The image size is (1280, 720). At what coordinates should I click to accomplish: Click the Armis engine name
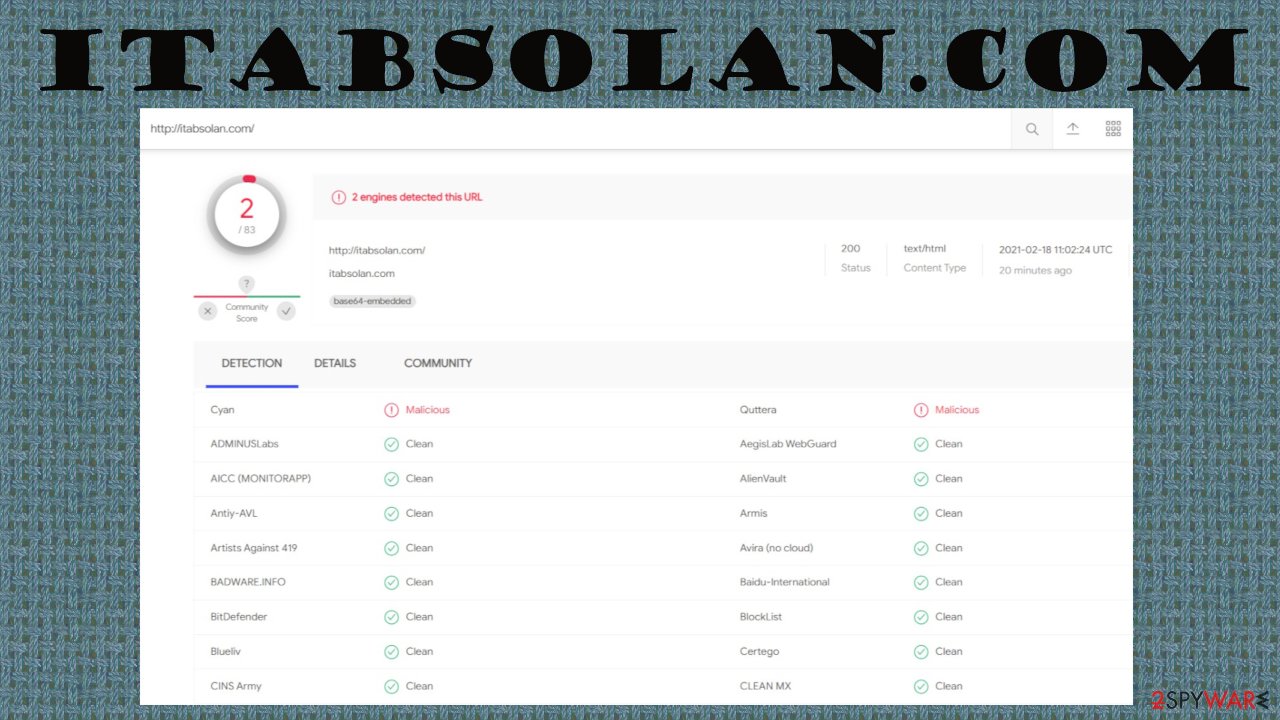pyautogui.click(x=754, y=513)
